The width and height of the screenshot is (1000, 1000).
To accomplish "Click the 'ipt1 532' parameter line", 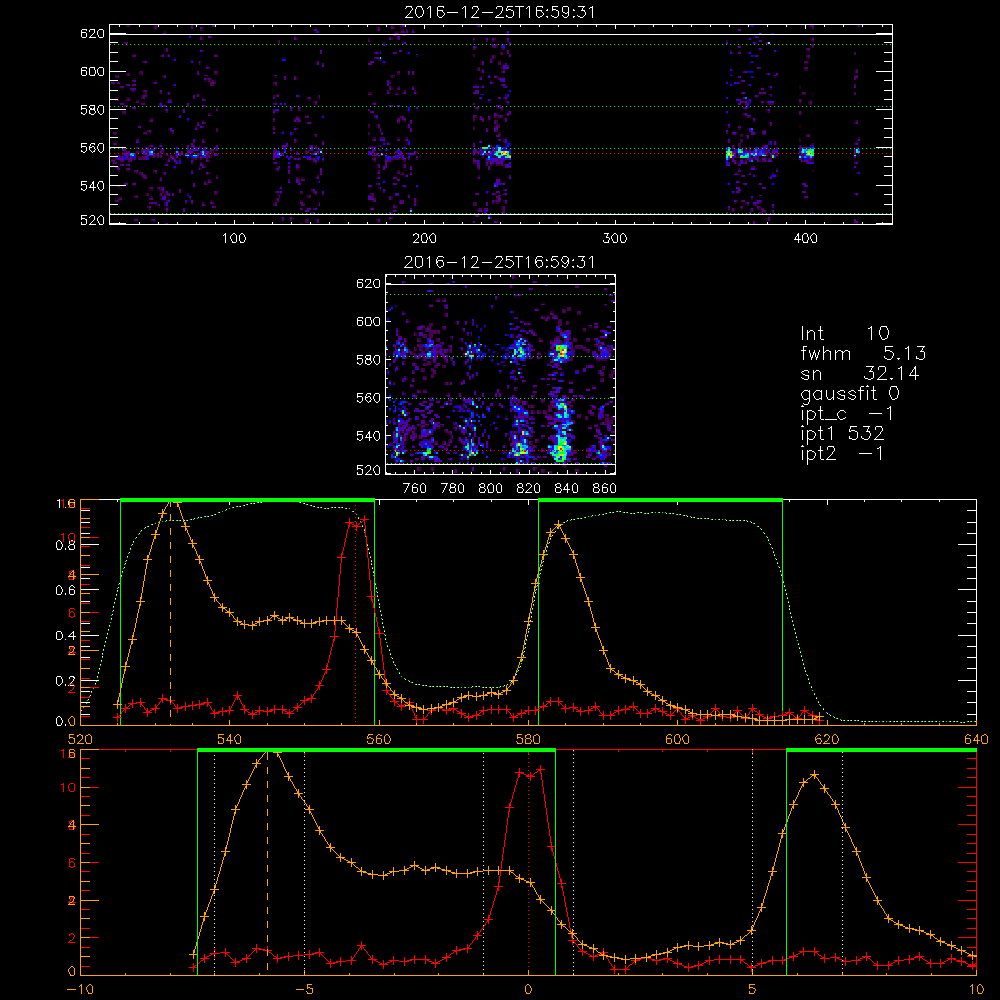I will (842, 434).
